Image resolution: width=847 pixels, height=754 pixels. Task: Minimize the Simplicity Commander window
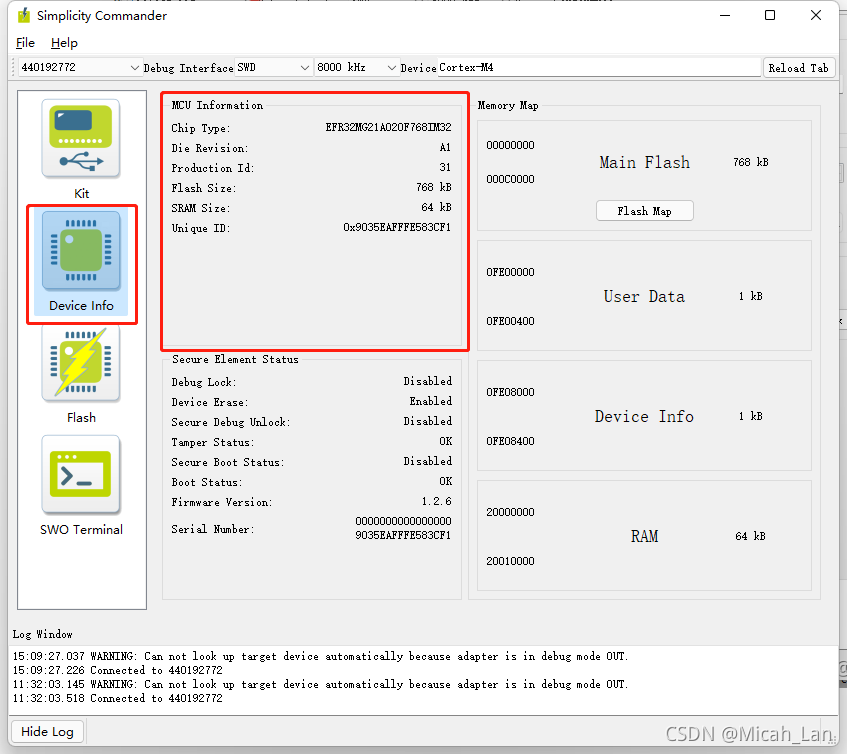[725, 15]
